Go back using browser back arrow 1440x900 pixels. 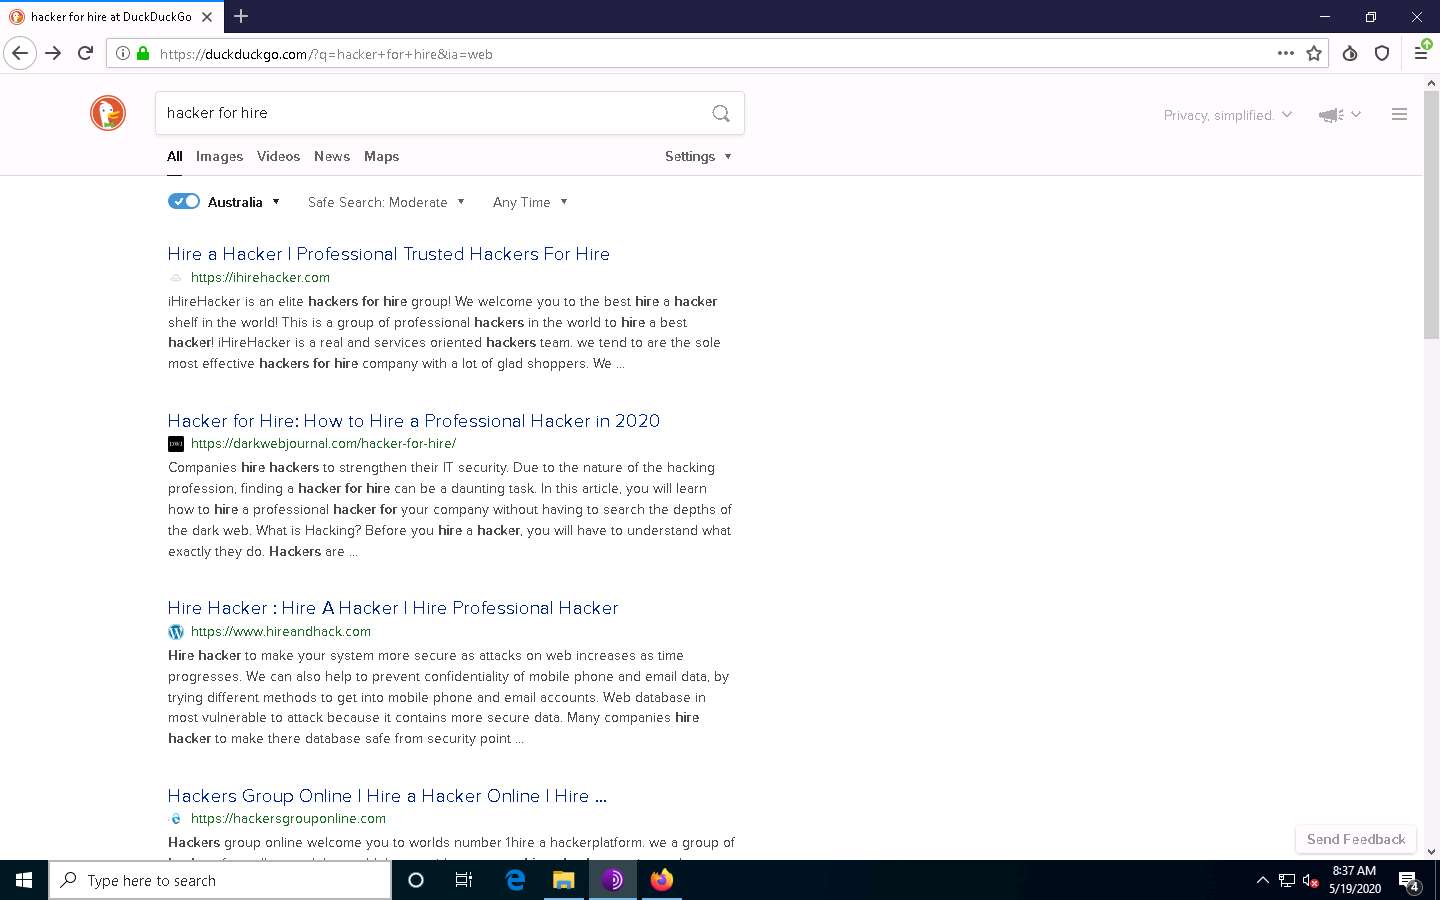[20, 54]
